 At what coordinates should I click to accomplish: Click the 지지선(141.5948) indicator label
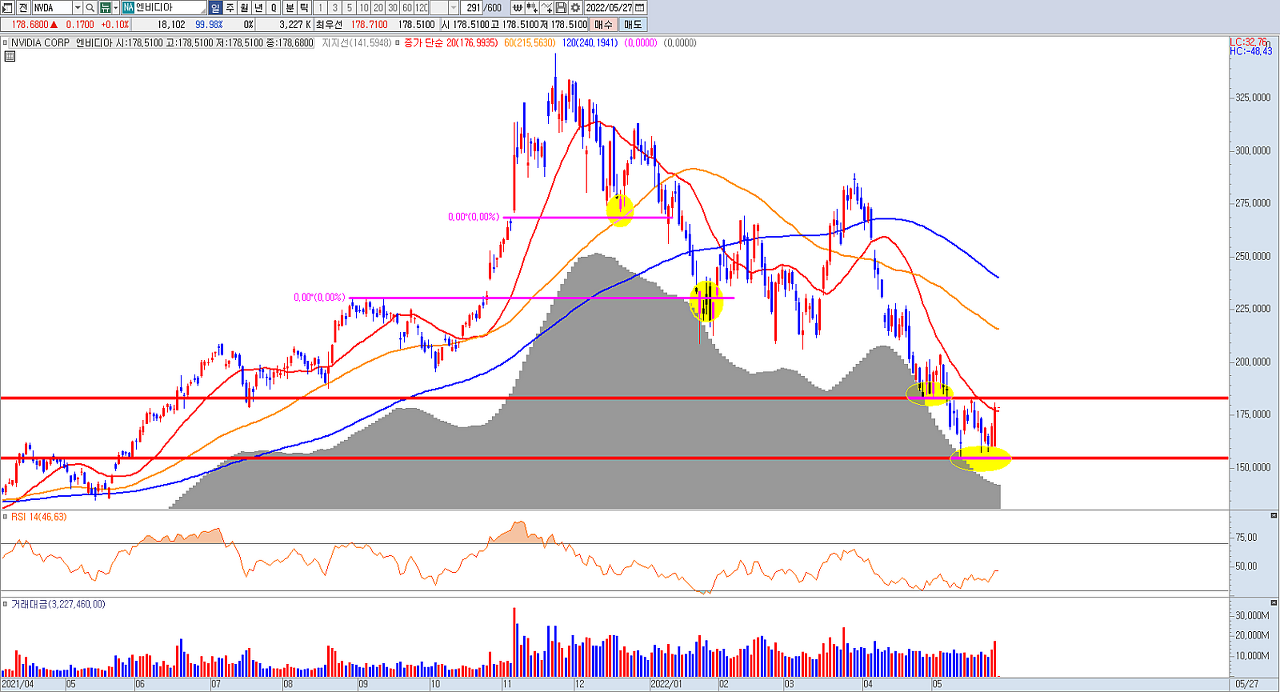coord(358,43)
